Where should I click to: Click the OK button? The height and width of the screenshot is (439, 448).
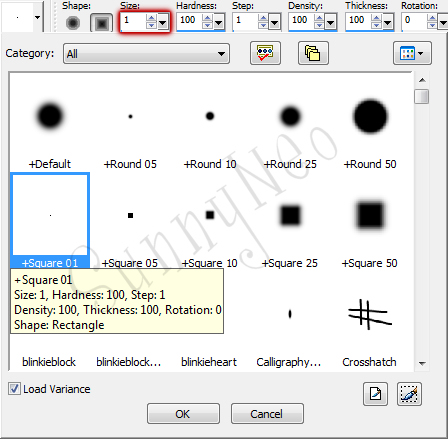(x=183, y=414)
